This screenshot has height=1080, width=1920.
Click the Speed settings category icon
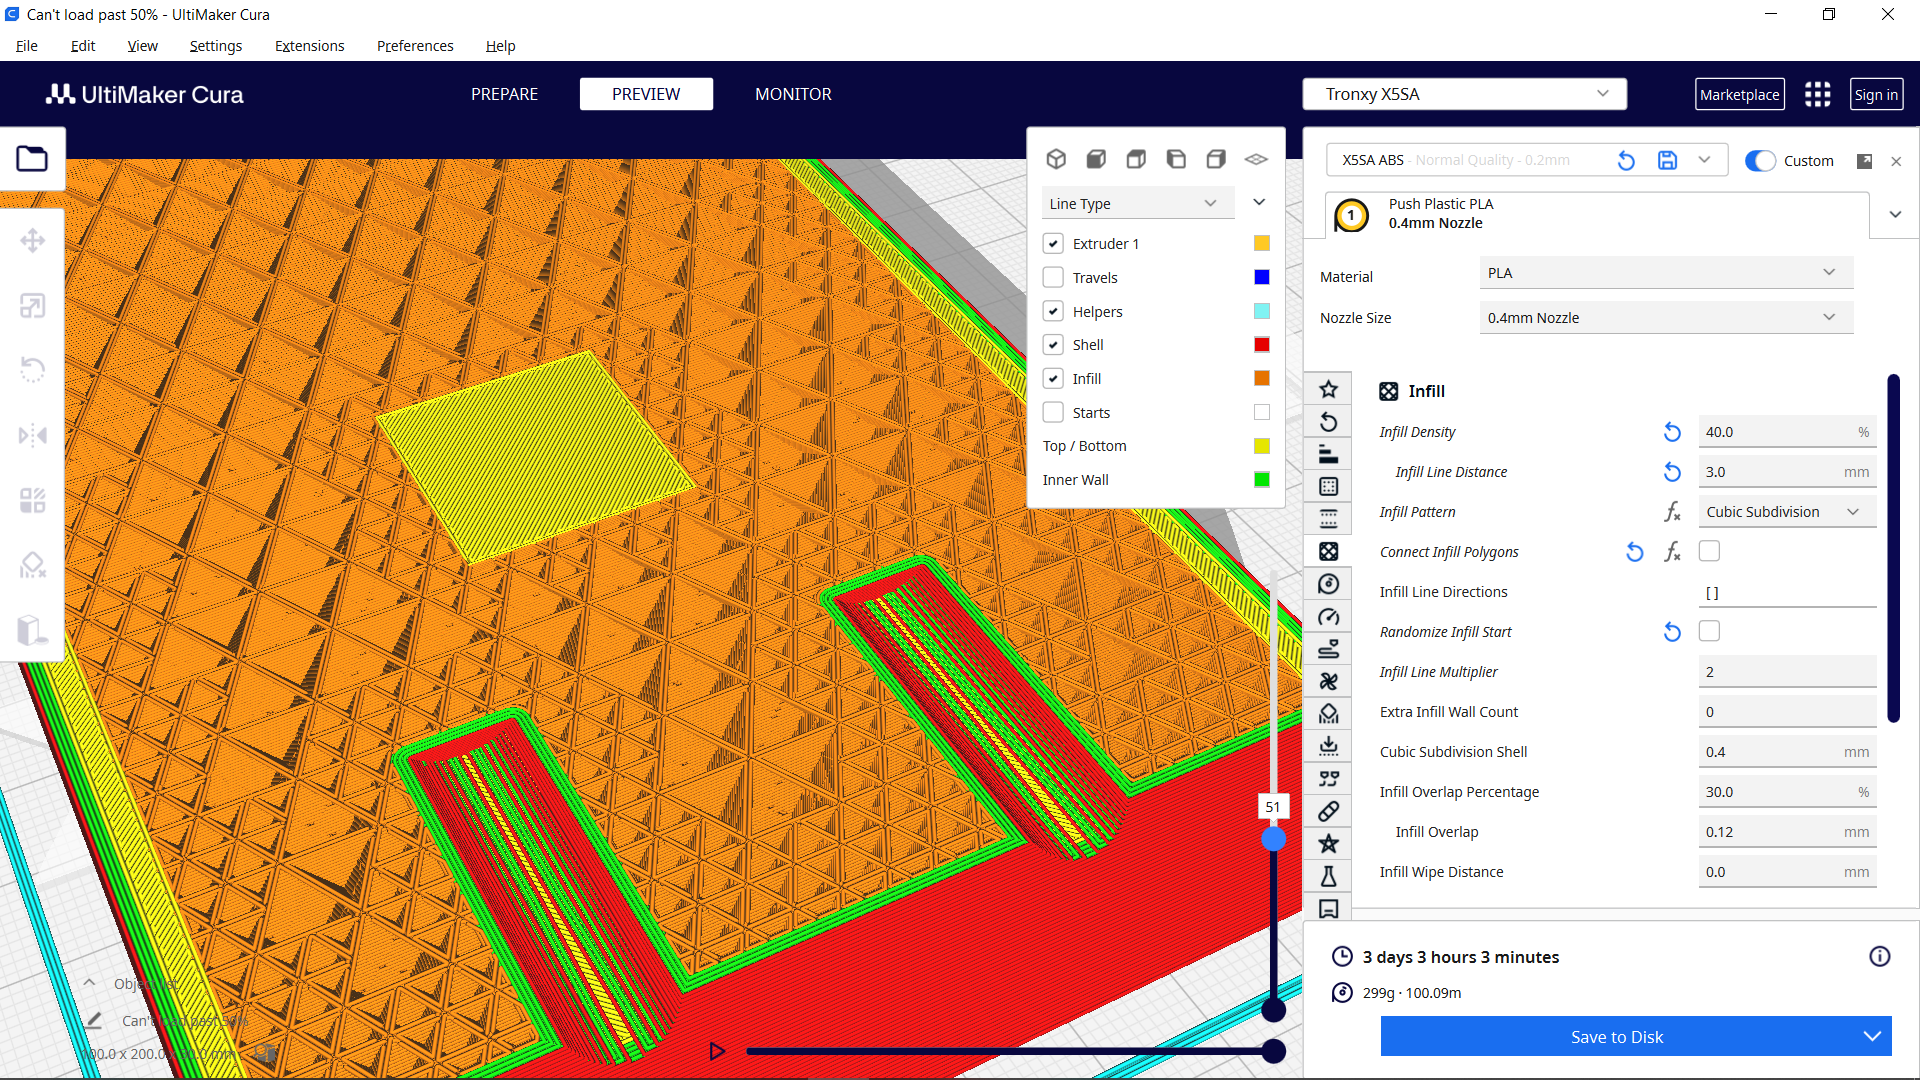coord(1329,616)
